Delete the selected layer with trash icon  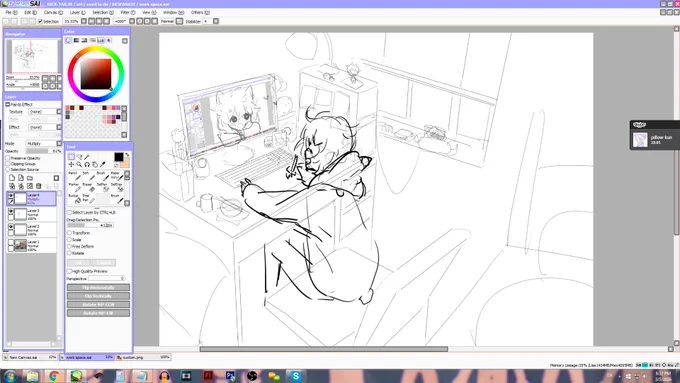[39, 186]
